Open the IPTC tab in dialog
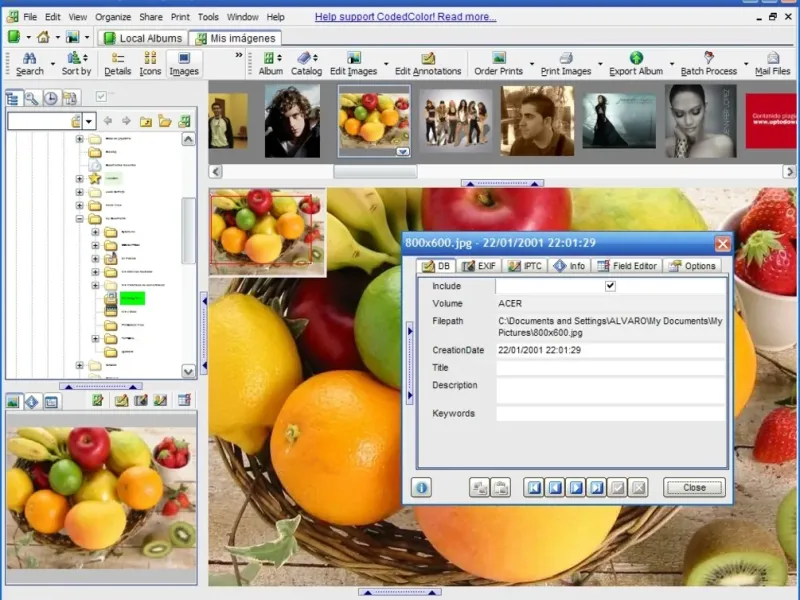This screenshot has width=800, height=600. (x=525, y=266)
